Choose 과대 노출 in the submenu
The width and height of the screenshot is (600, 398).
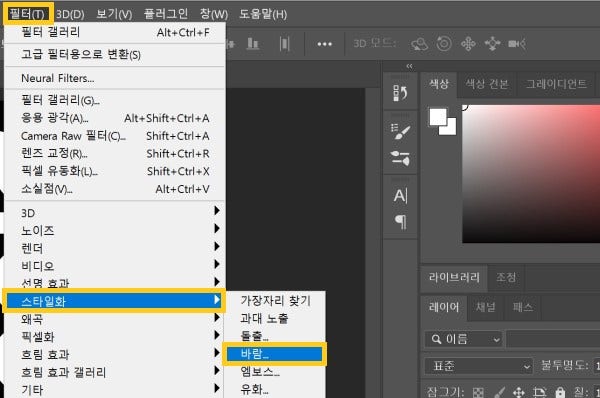click(276, 318)
